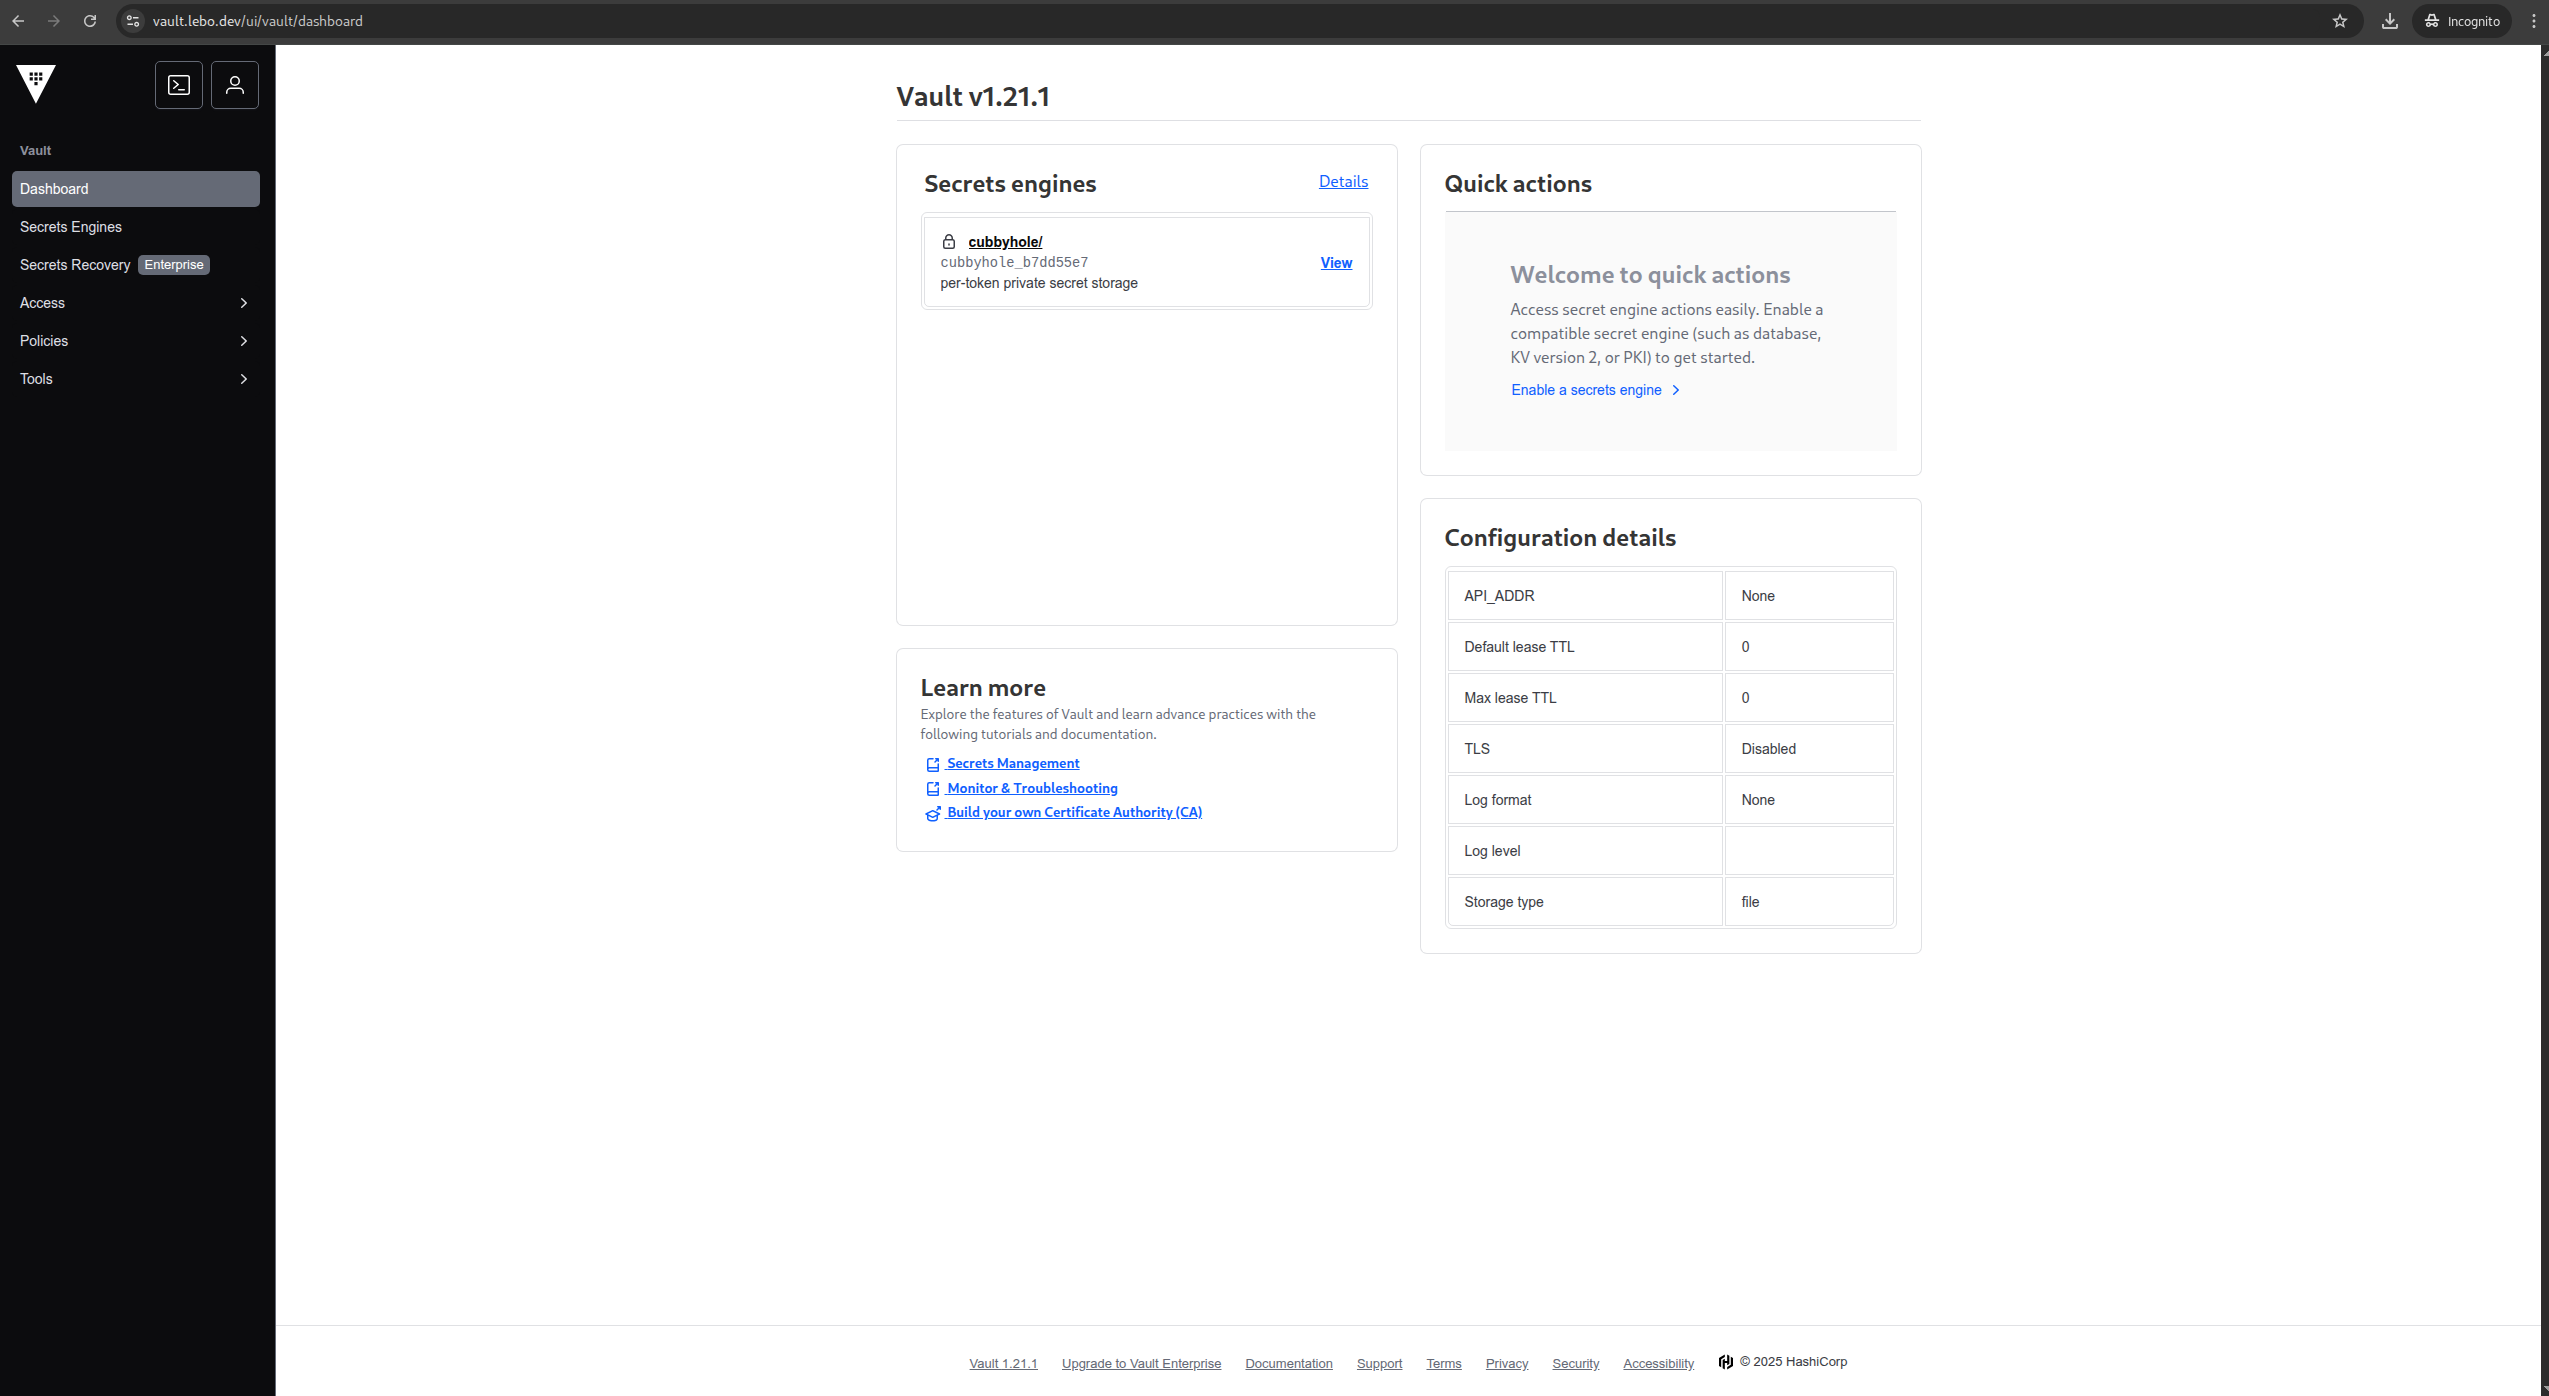Open the Vault web CLI console
2549x1396 pixels.
[x=179, y=85]
